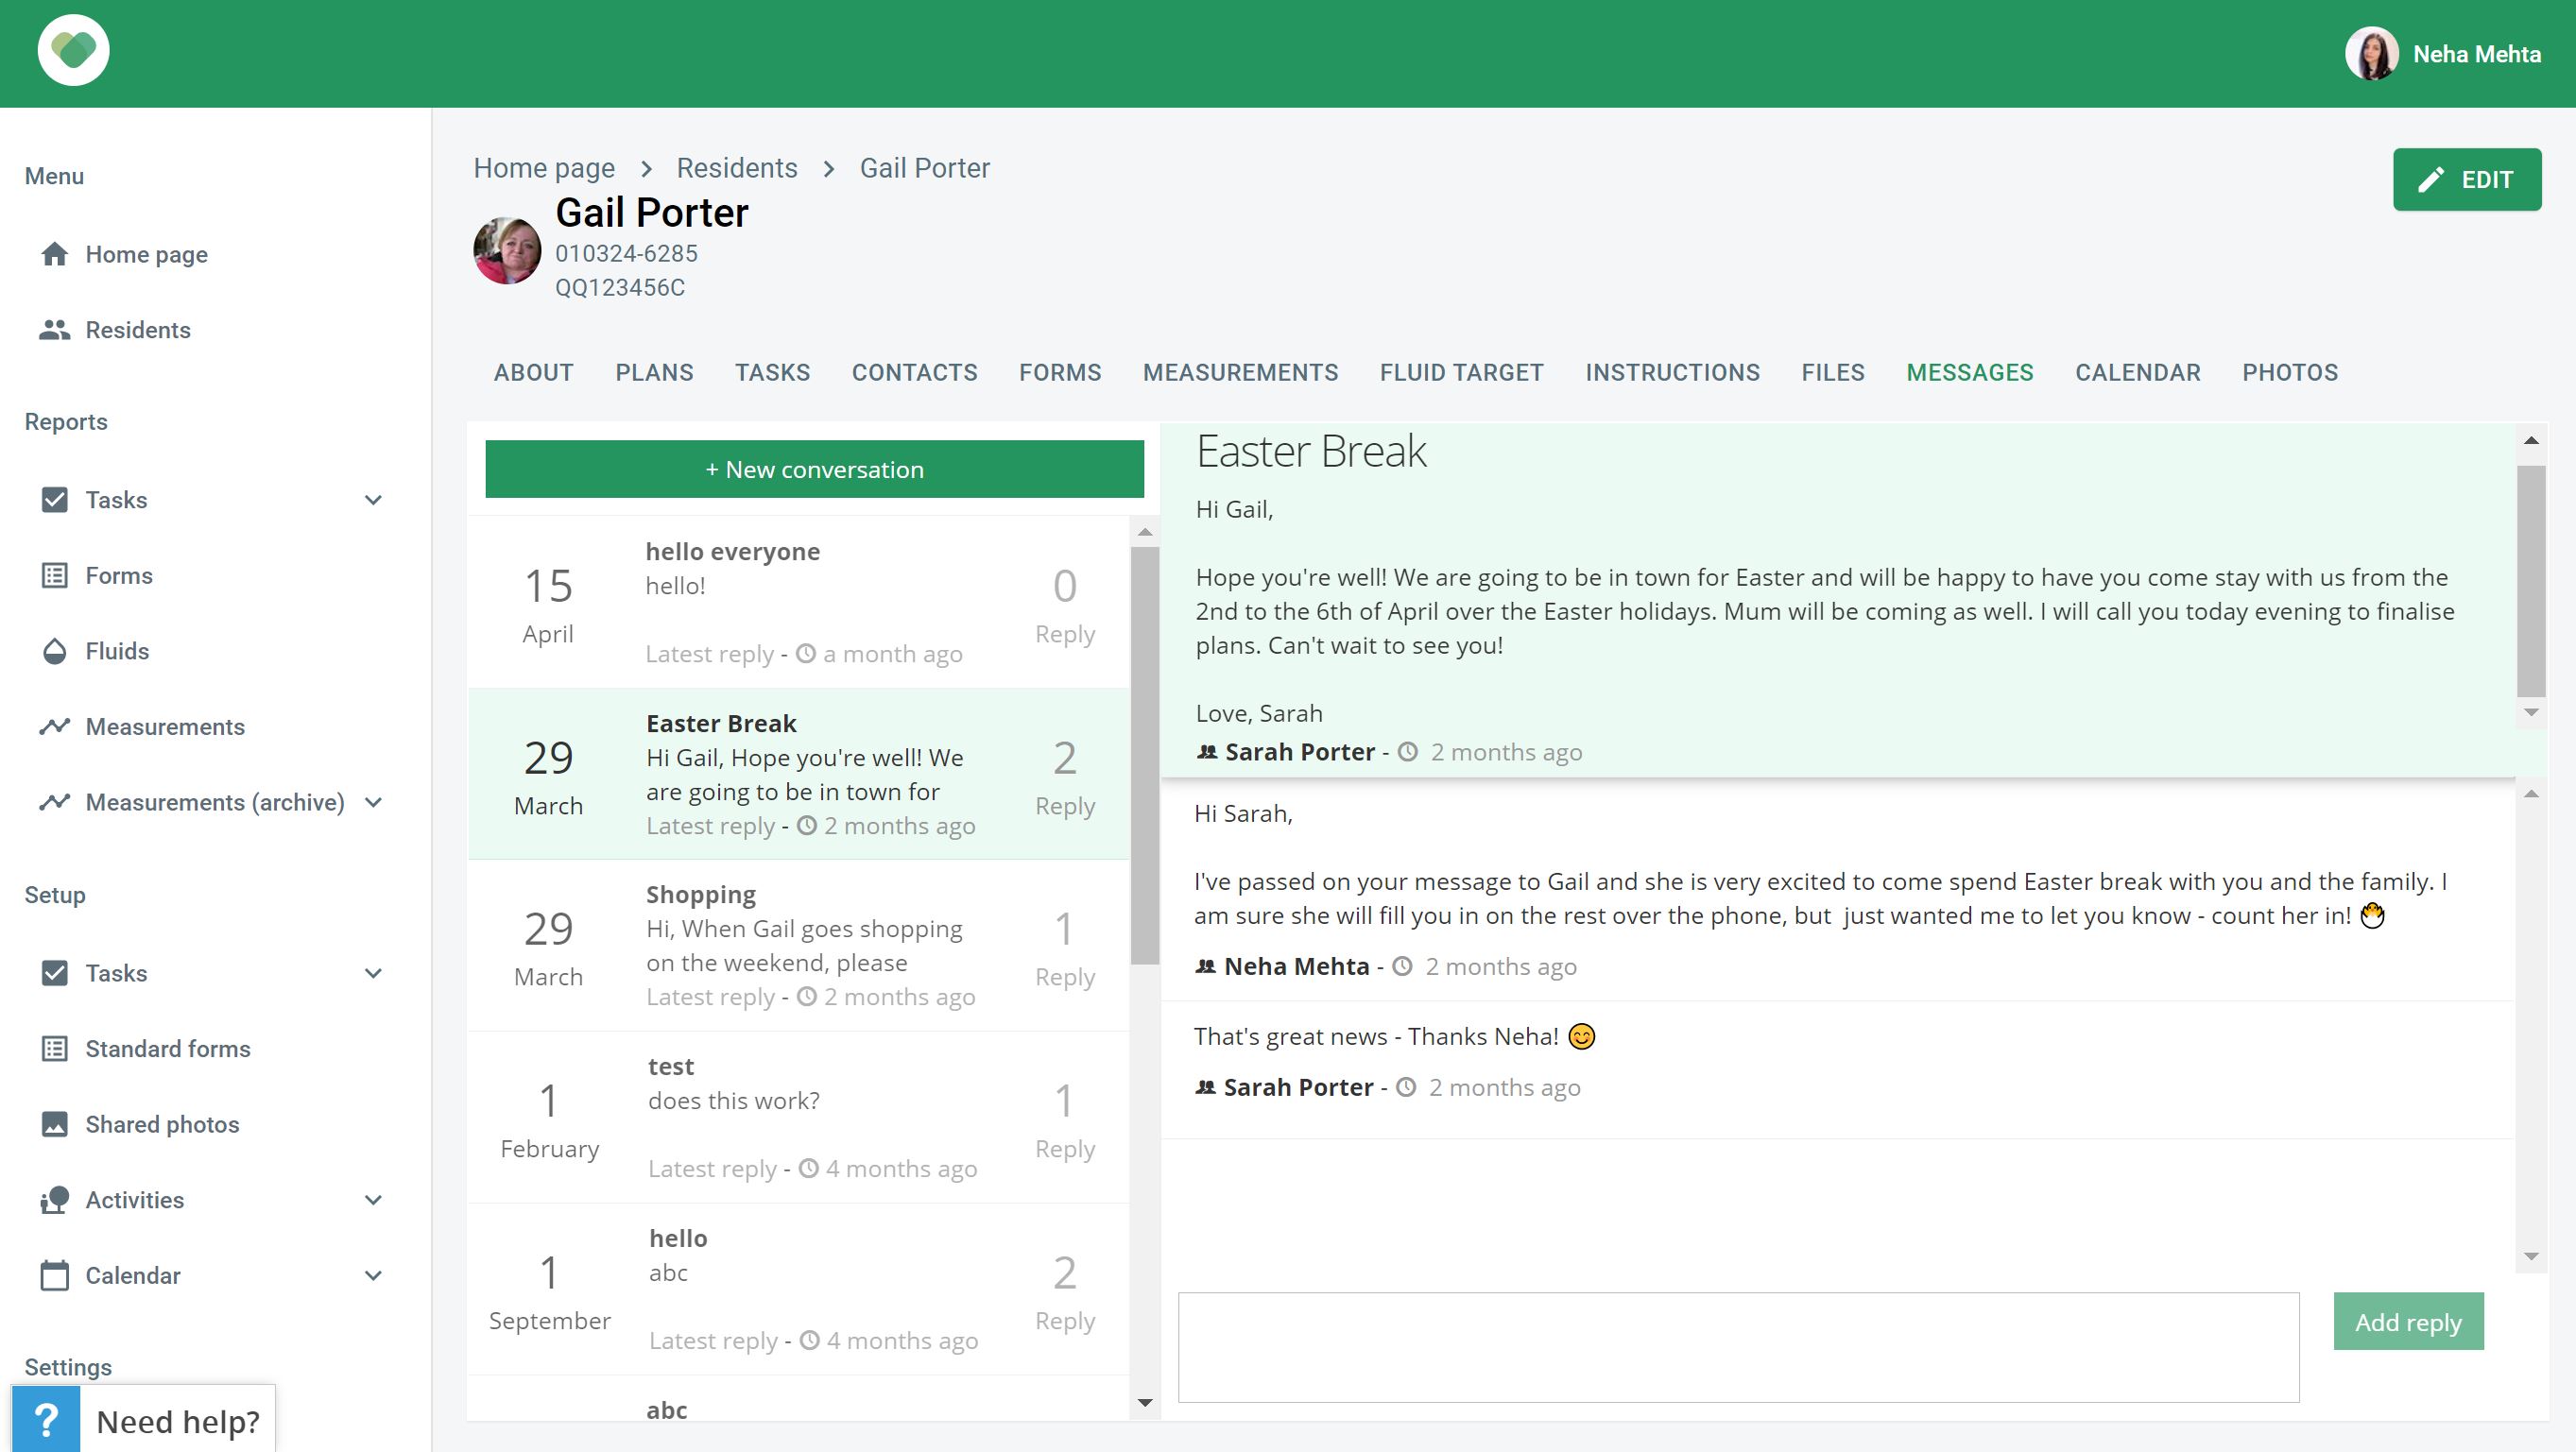
Task: Select the Easter Break conversation
Action: 799,774
